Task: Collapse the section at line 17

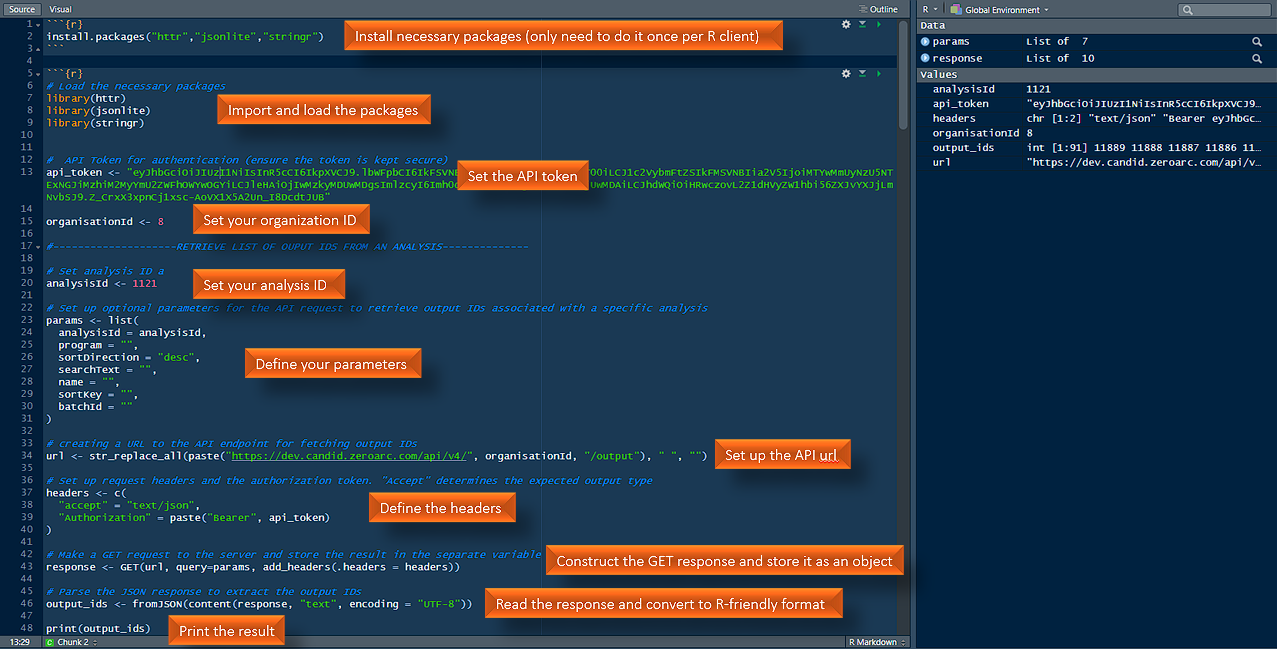Action: point(36,246)
